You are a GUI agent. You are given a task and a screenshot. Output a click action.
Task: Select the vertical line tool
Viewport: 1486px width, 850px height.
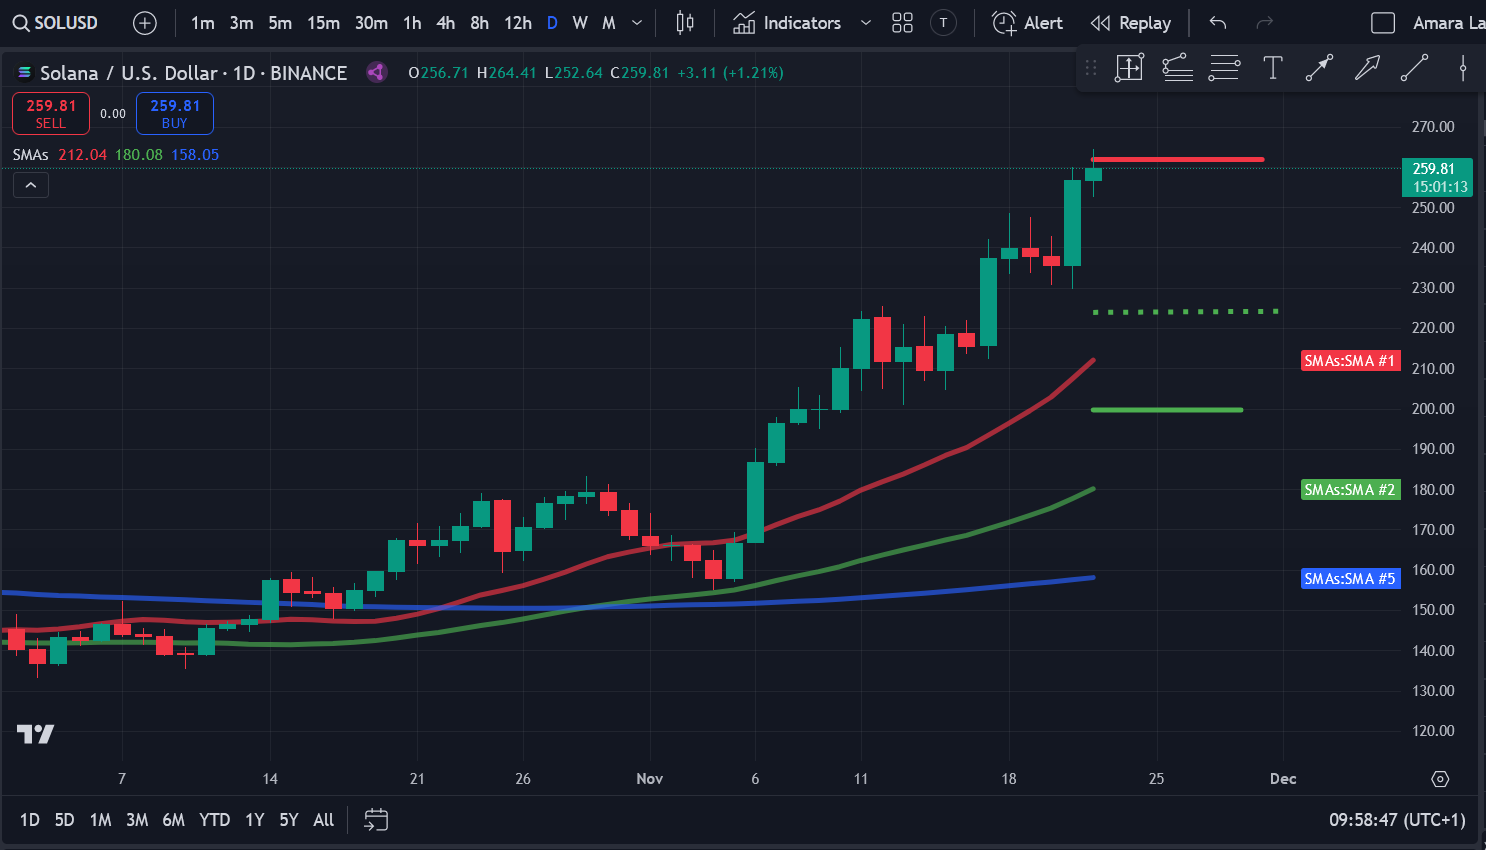pos(1463,68)
